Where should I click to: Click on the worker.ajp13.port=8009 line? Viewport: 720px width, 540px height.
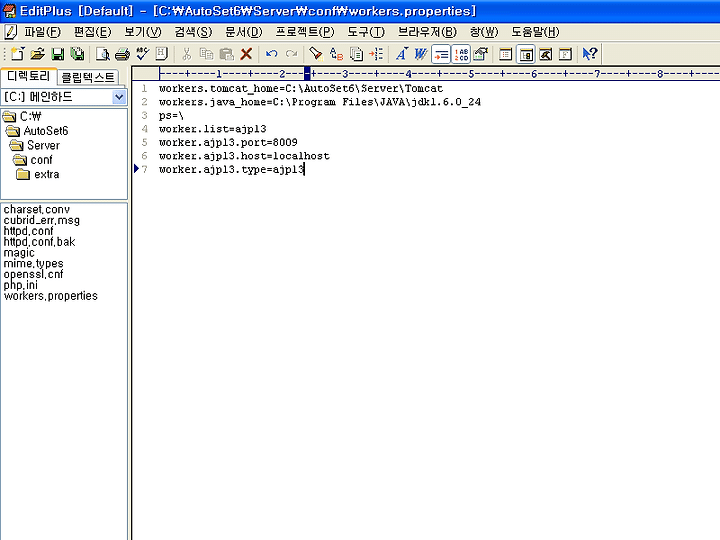pos(228,142)
